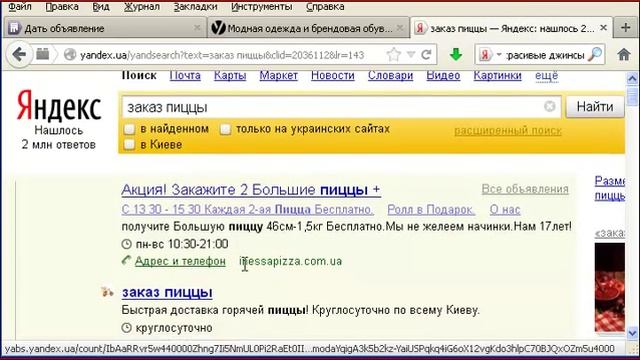
Task: Go back with the browser back arrow
Action: click(x=19, y=54)
